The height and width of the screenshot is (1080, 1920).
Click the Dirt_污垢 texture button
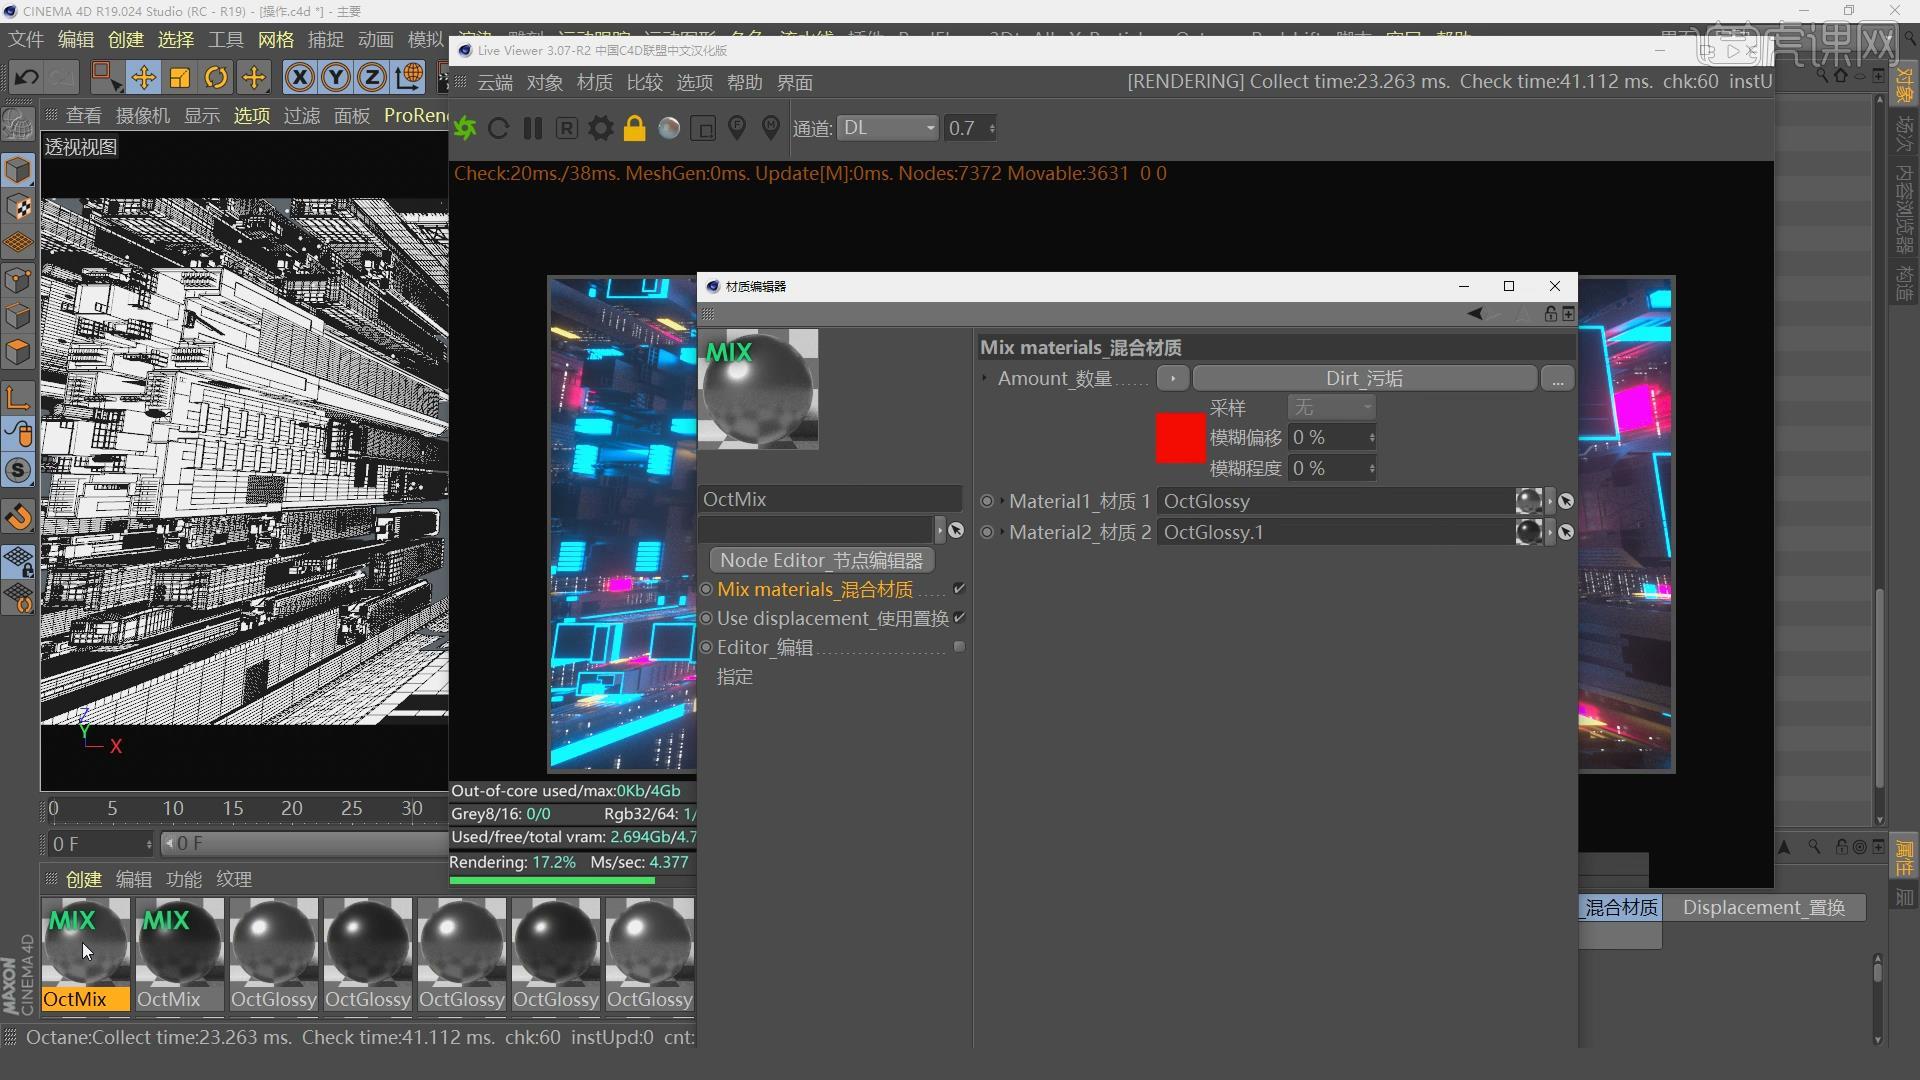(x=1364, y=378)
